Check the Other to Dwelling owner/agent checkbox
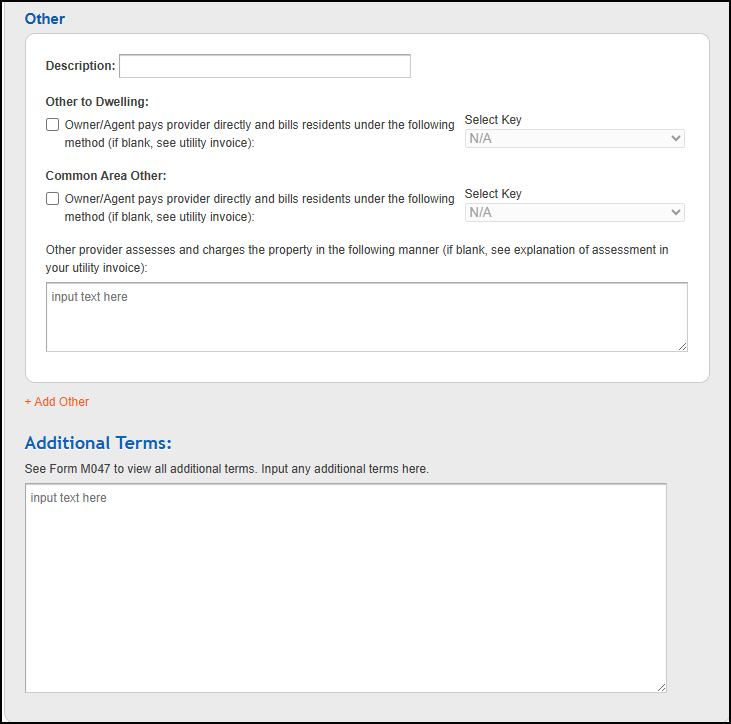This screenshot has width=731, height=724. pos(53,124)
